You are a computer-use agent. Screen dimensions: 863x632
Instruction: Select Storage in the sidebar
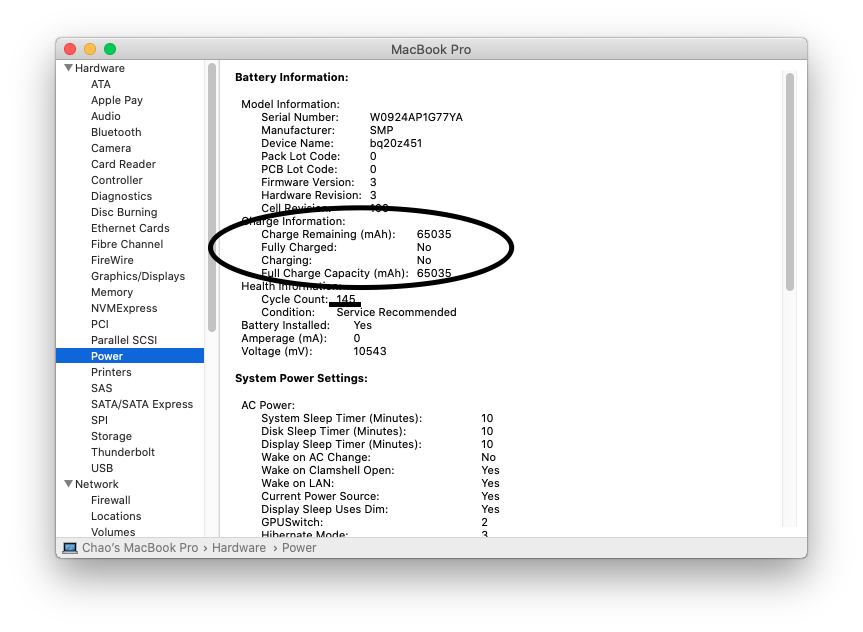coord(111,435)
